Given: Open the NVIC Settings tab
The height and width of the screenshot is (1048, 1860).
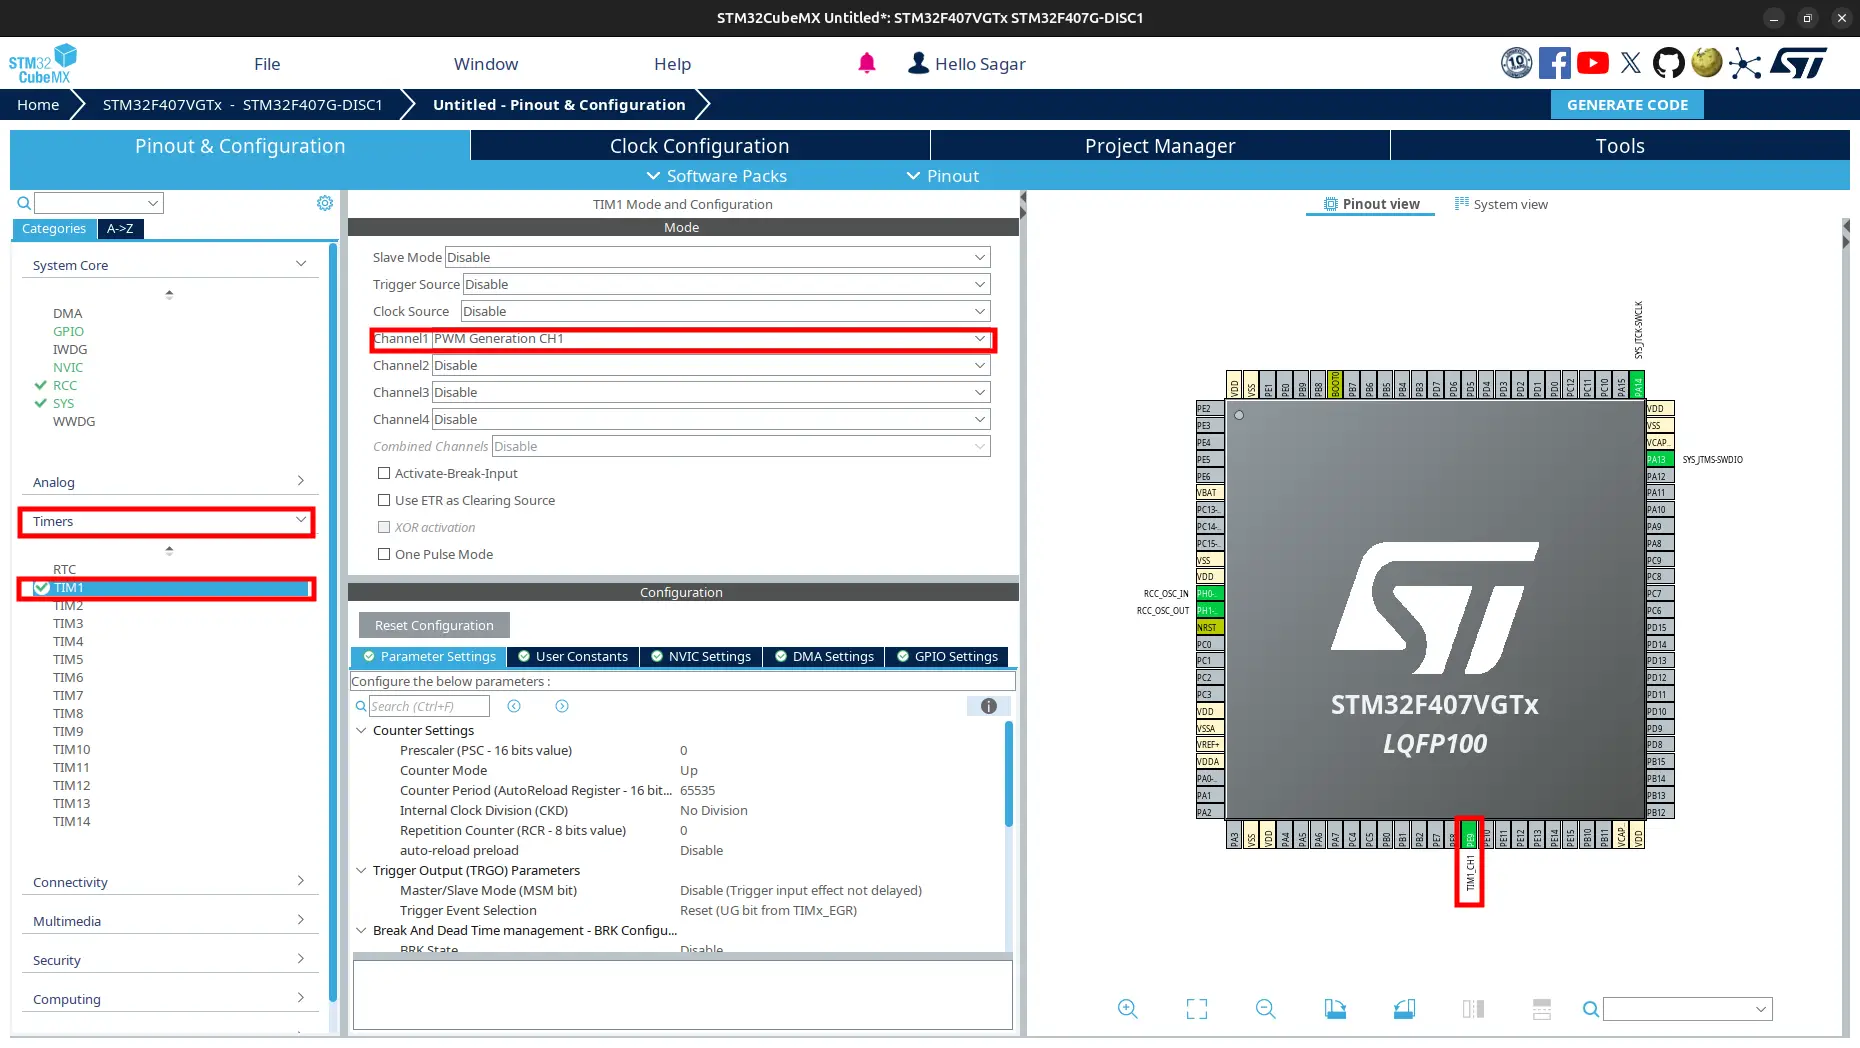Looking at the screenshot, I should point(700,656).
